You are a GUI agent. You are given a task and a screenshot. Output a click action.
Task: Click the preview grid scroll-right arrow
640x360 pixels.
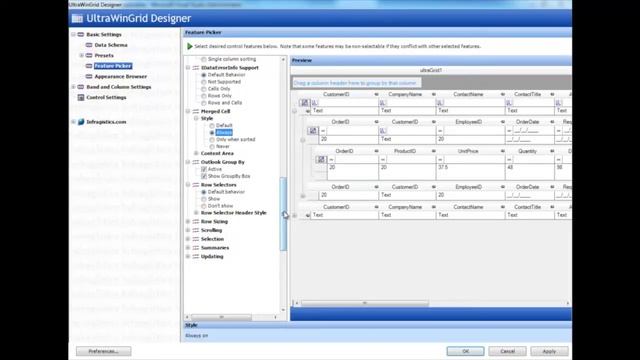coord(568,303)
